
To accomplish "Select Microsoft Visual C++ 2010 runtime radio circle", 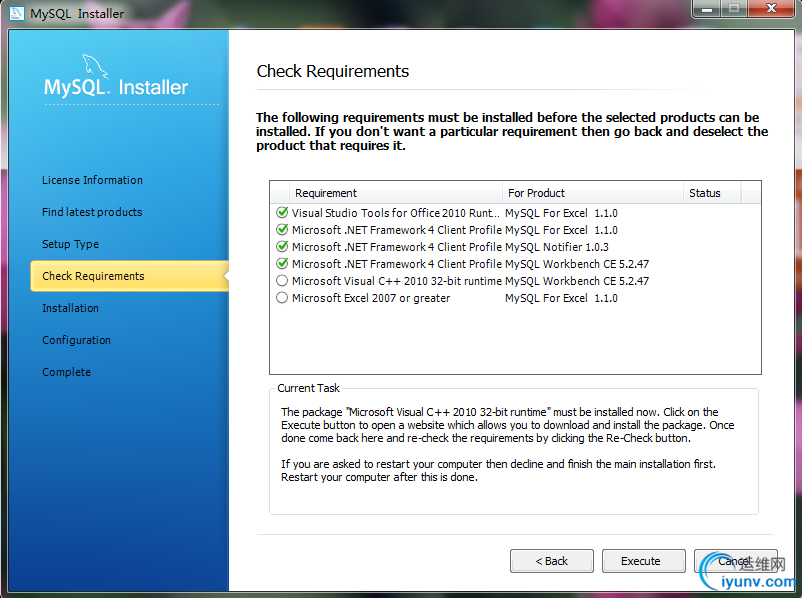I will click(282, 281).
